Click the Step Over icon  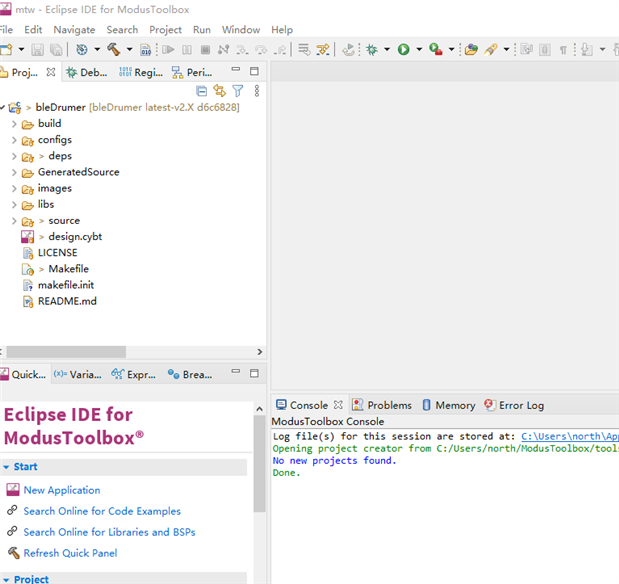[261, 50]
